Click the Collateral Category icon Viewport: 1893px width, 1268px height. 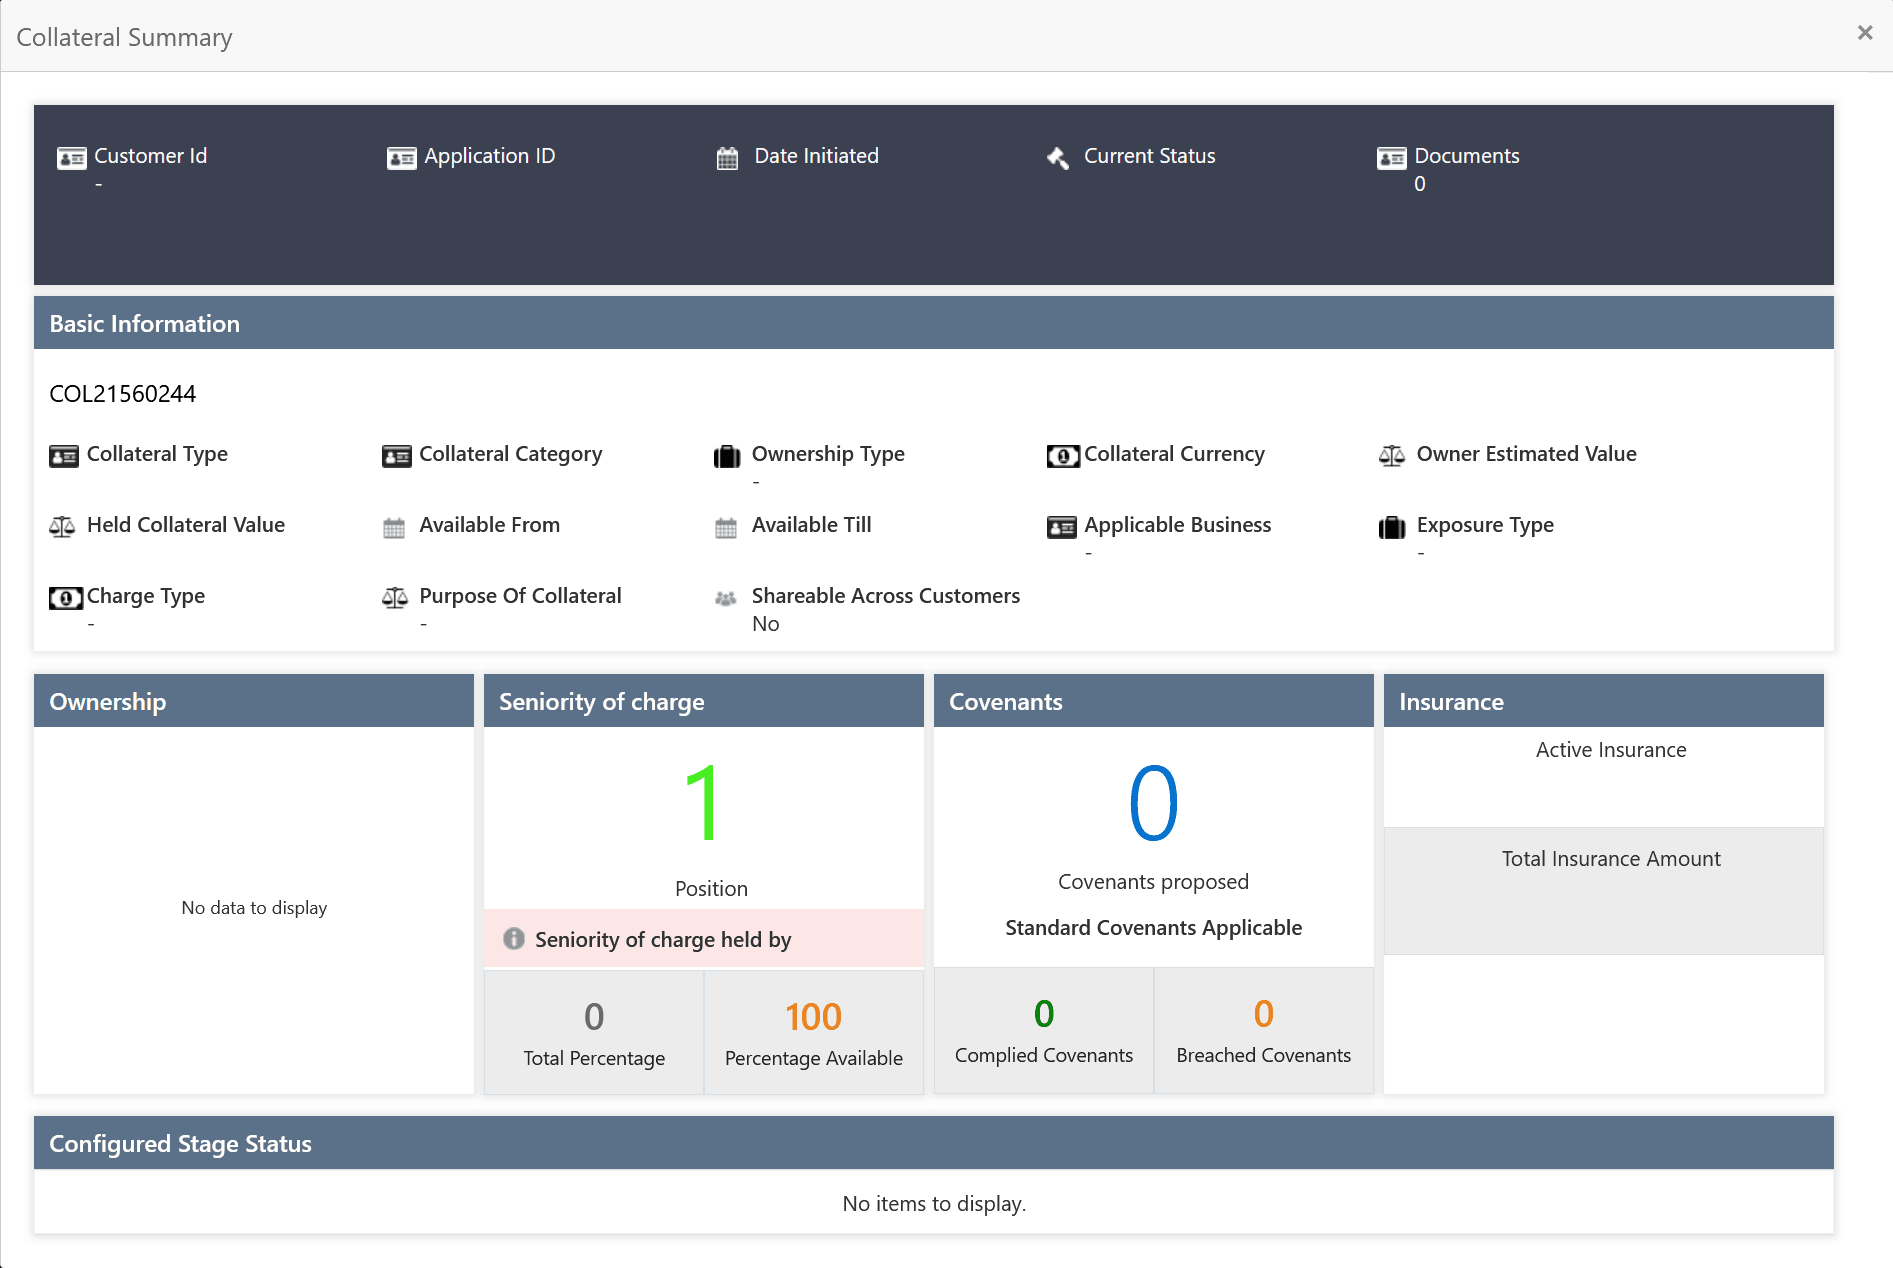point(396,456)
